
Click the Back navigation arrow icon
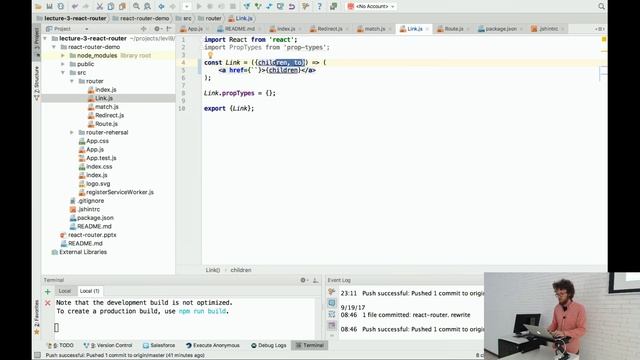[x=162, y=6]
